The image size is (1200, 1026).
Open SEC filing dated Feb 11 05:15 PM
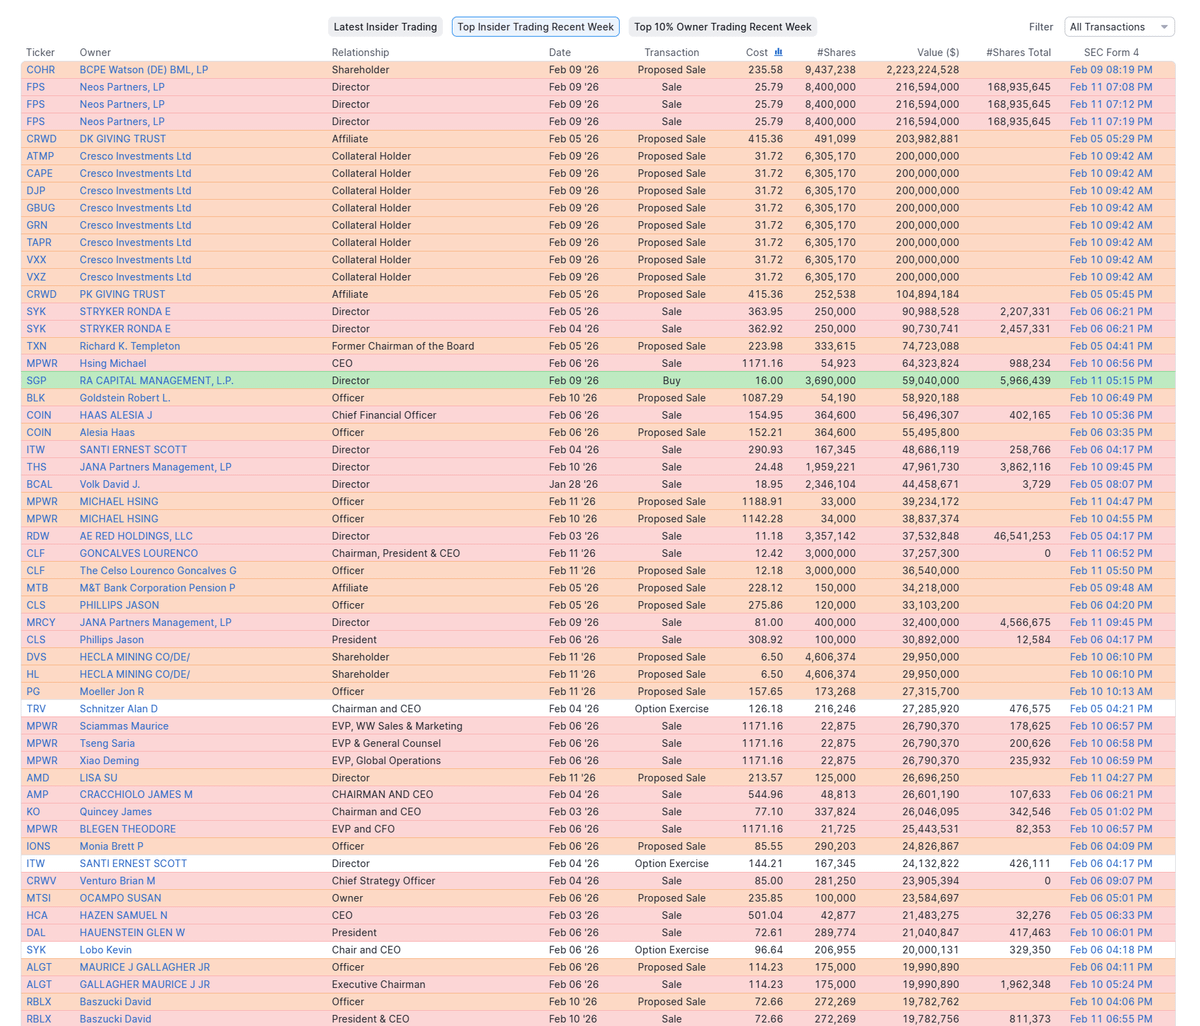[x=1110, y=381]
